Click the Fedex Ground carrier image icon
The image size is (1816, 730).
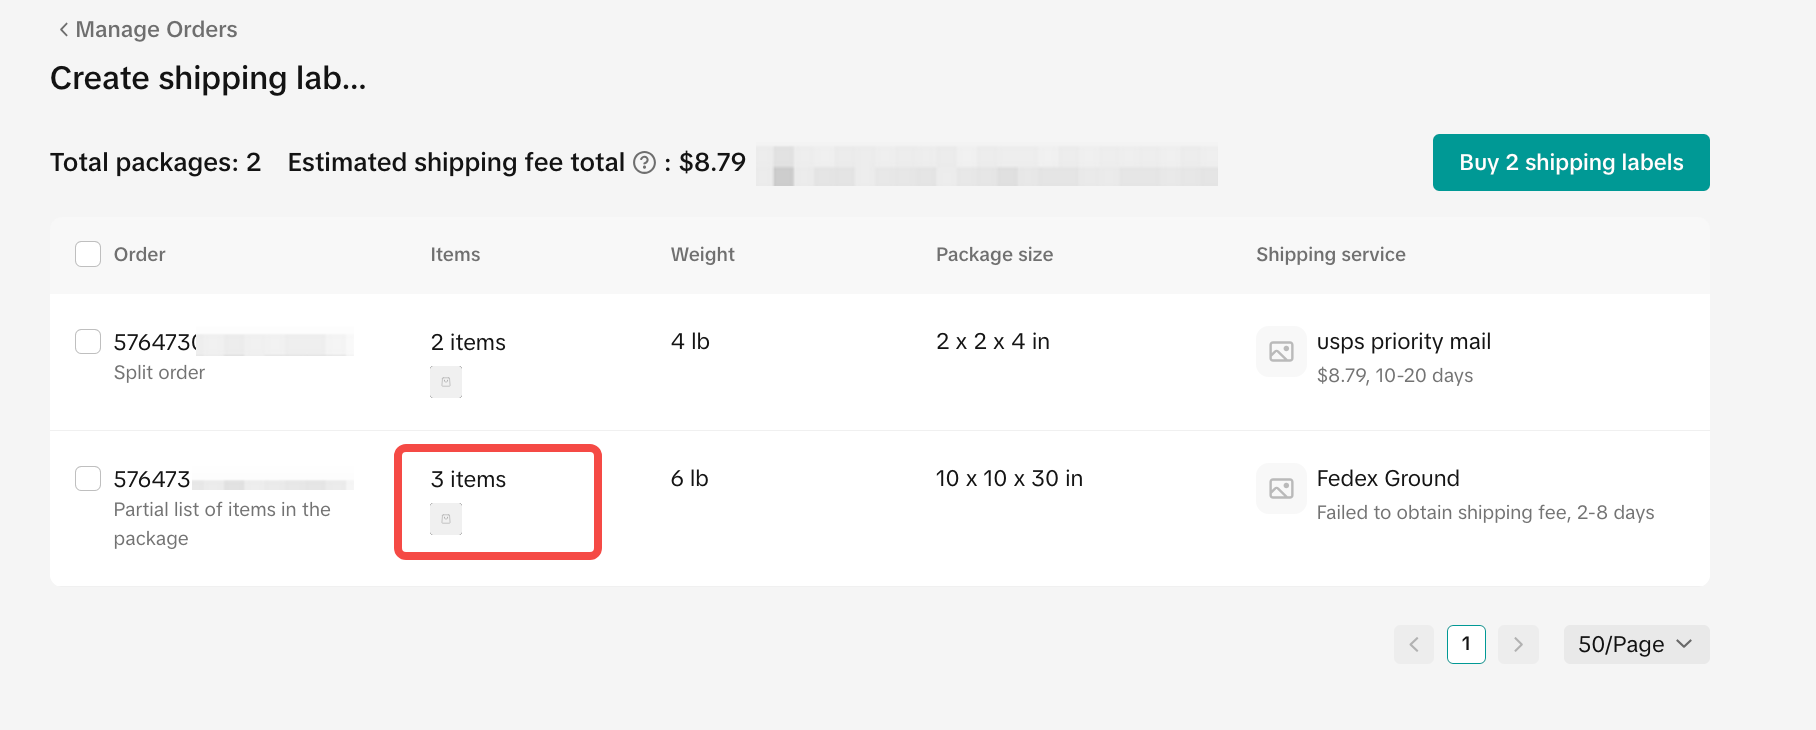click(x=1281, y=489)
